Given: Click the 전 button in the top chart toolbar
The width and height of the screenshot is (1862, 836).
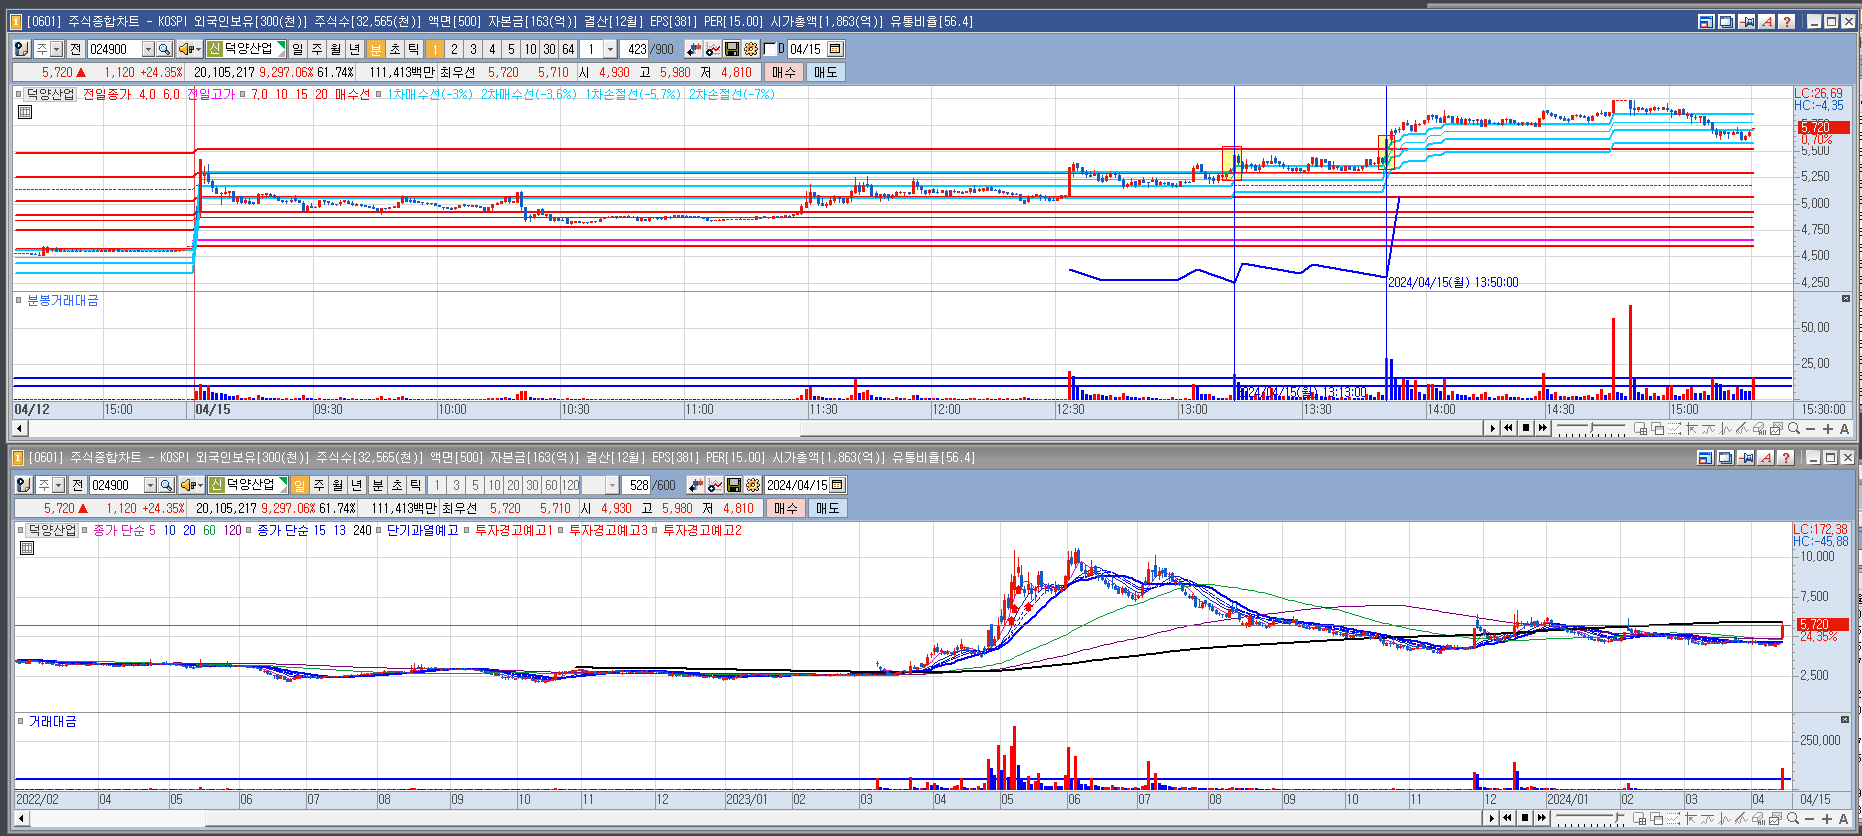Looking at the screenshot, I should coord(75,49).
